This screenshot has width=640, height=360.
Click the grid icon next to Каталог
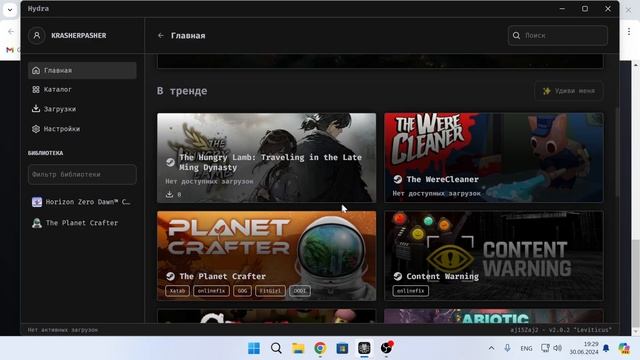36,89
